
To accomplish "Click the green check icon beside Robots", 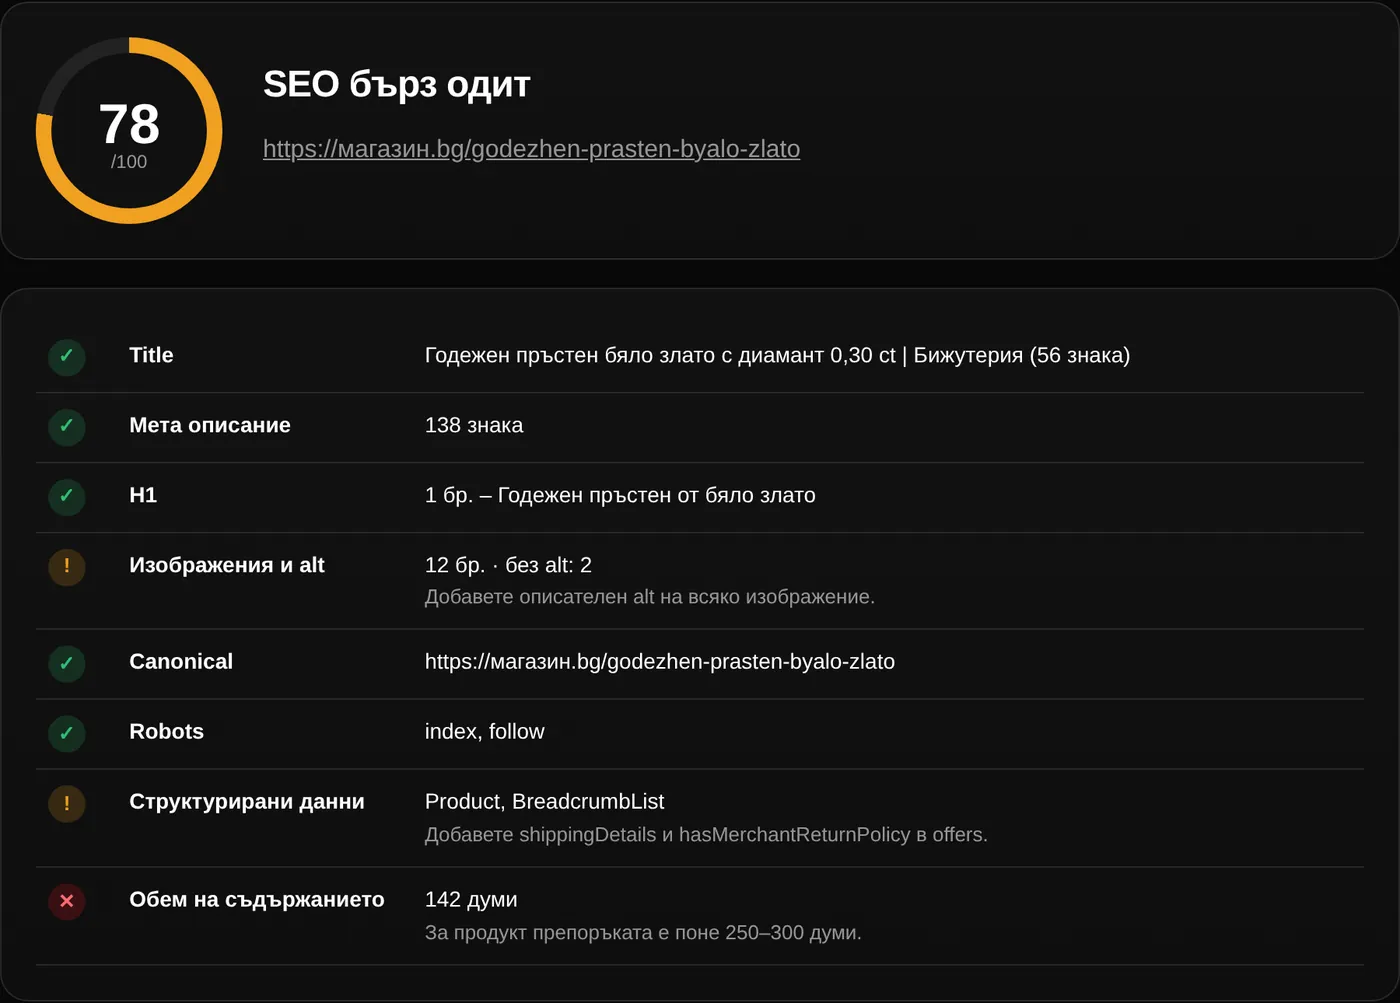I will (x=67, y=733).
